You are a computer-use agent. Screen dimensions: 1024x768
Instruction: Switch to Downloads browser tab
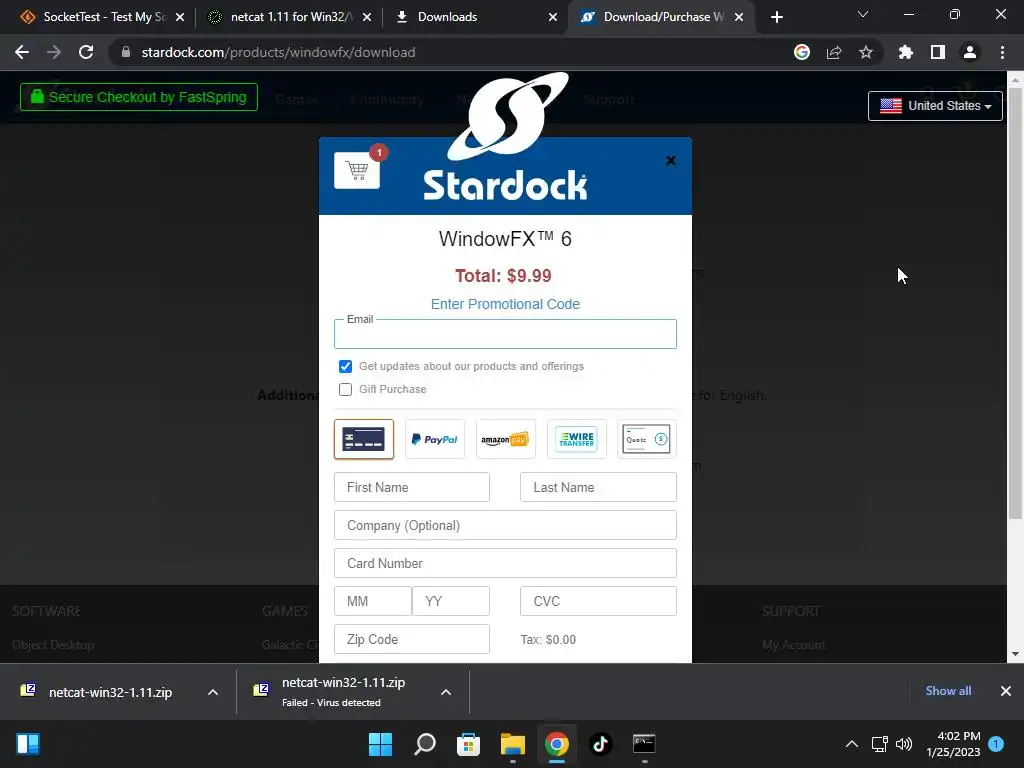pos(475,17)
